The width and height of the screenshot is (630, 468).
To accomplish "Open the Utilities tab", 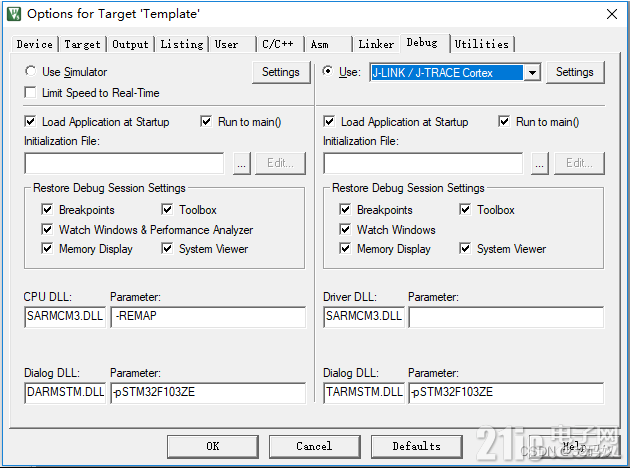I will [481, 44].
